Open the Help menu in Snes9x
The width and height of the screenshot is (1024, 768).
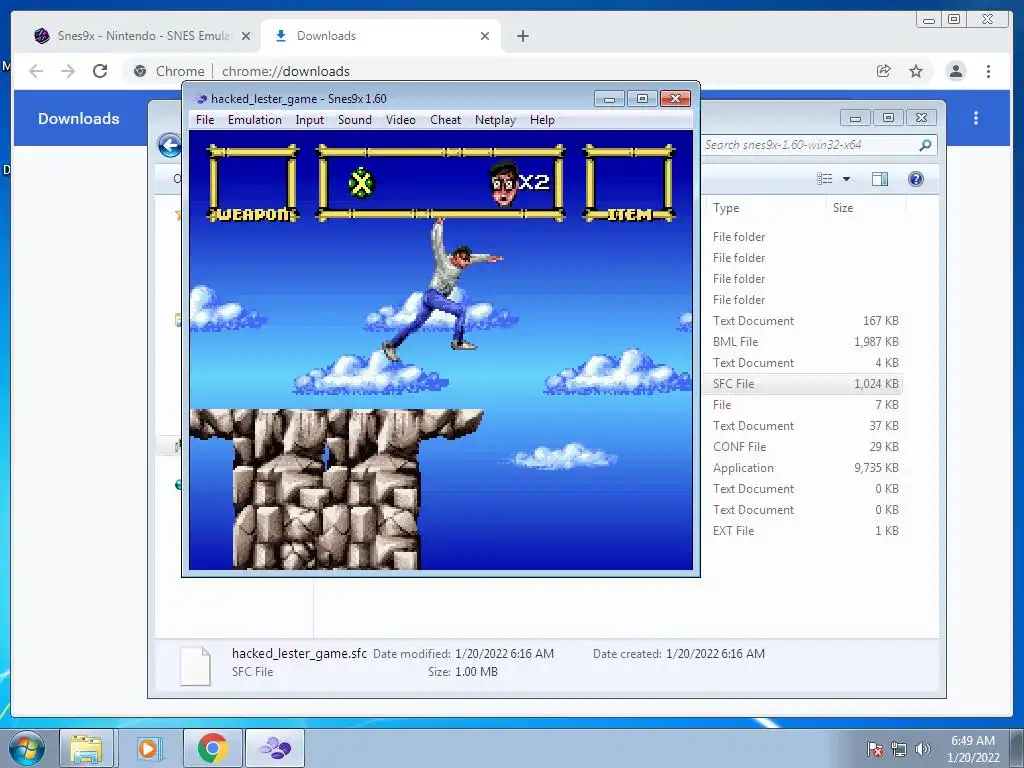point(542,120)
